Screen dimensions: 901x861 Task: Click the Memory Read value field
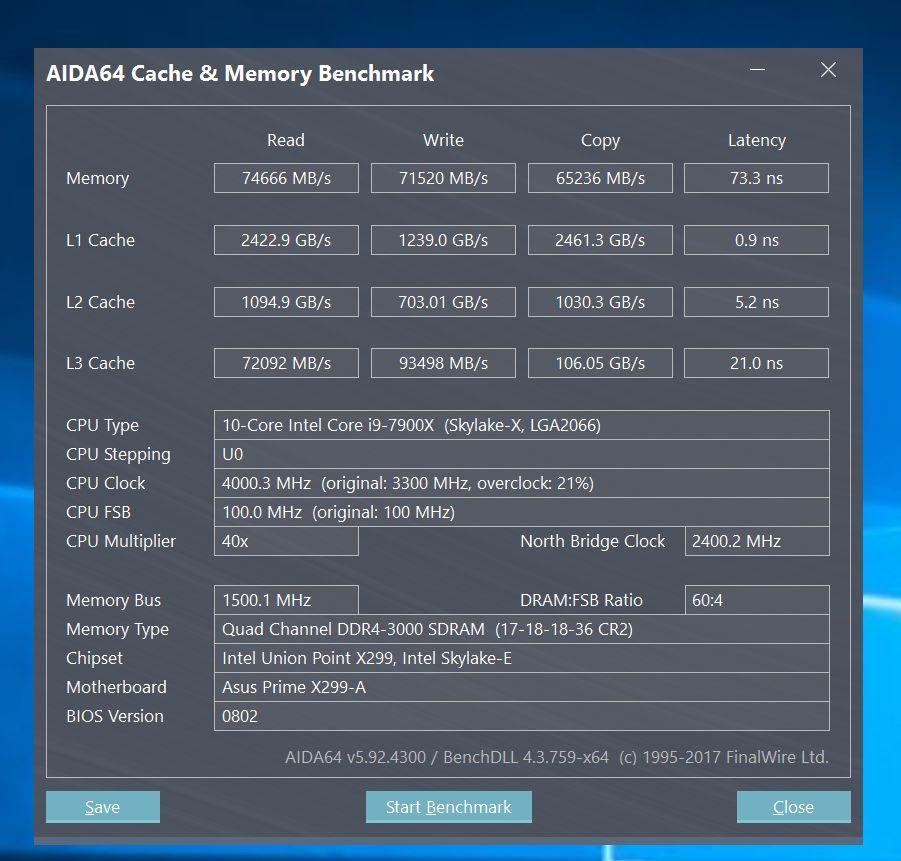click(286, 178)
